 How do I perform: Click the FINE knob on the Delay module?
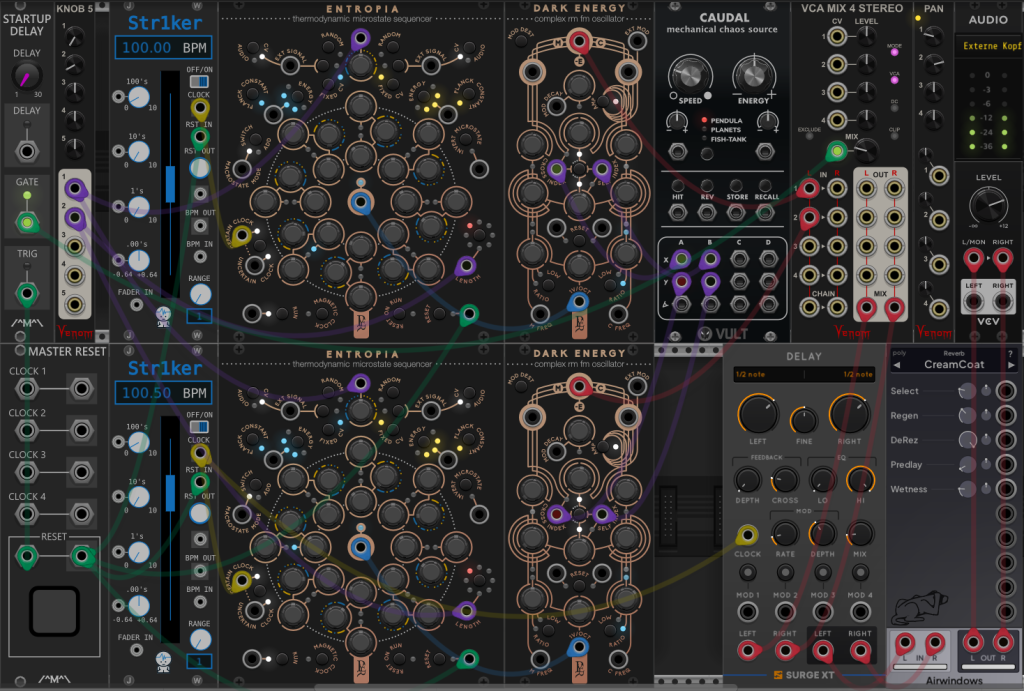[x=804, y=421]
